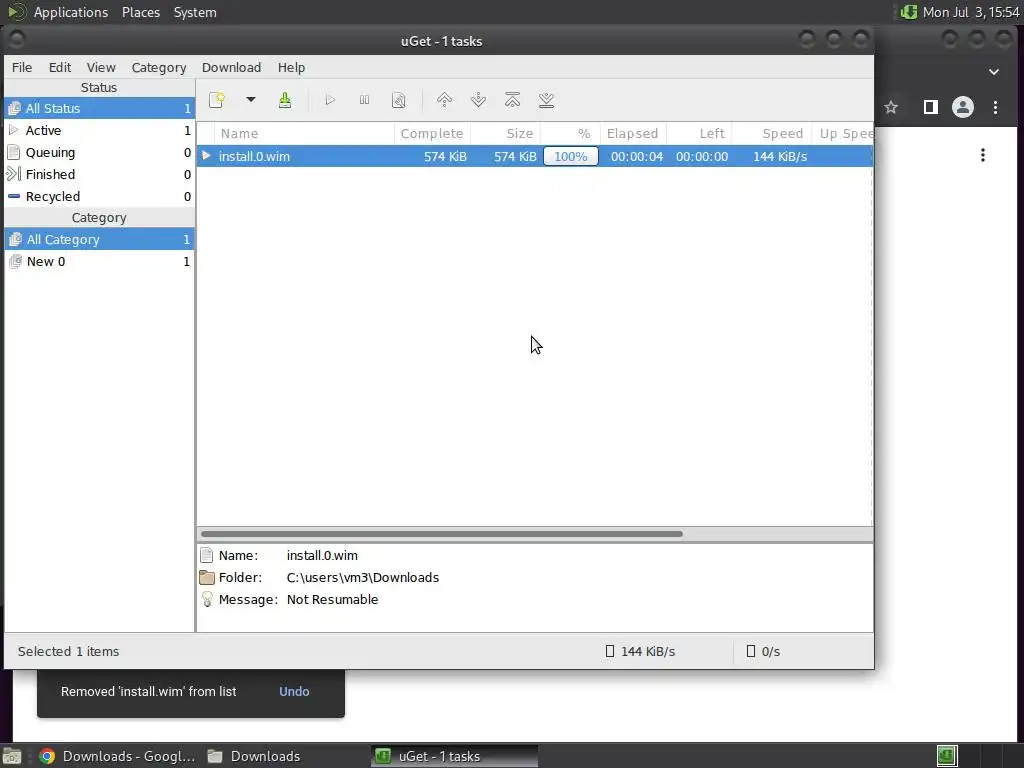Select the Recycled status filter
Screen dimensions: 1024x768
(x=99, y=197)
